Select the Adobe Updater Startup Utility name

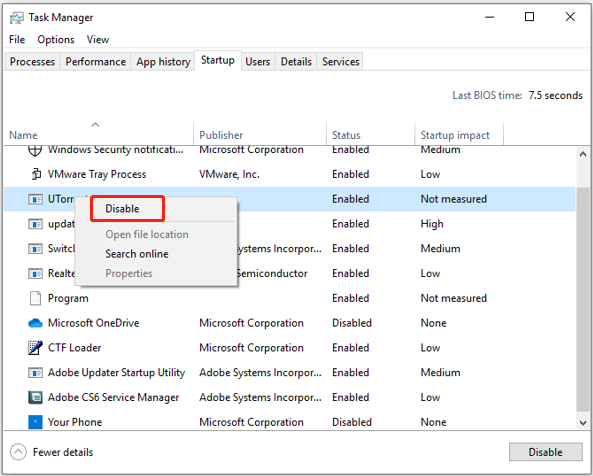tap(116, 372)
